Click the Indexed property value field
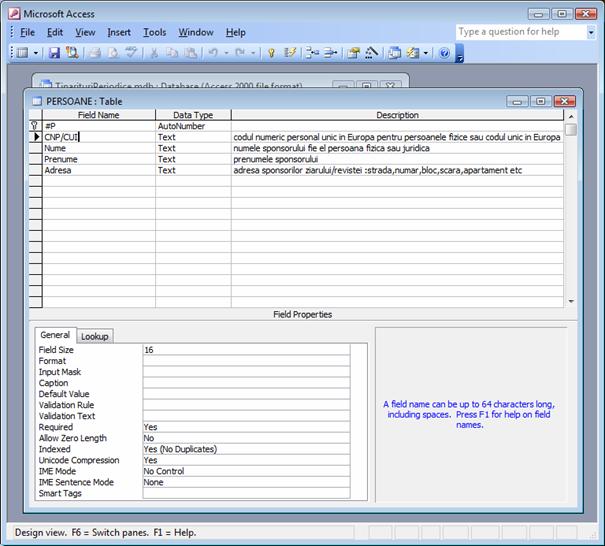 click(246, 449)
